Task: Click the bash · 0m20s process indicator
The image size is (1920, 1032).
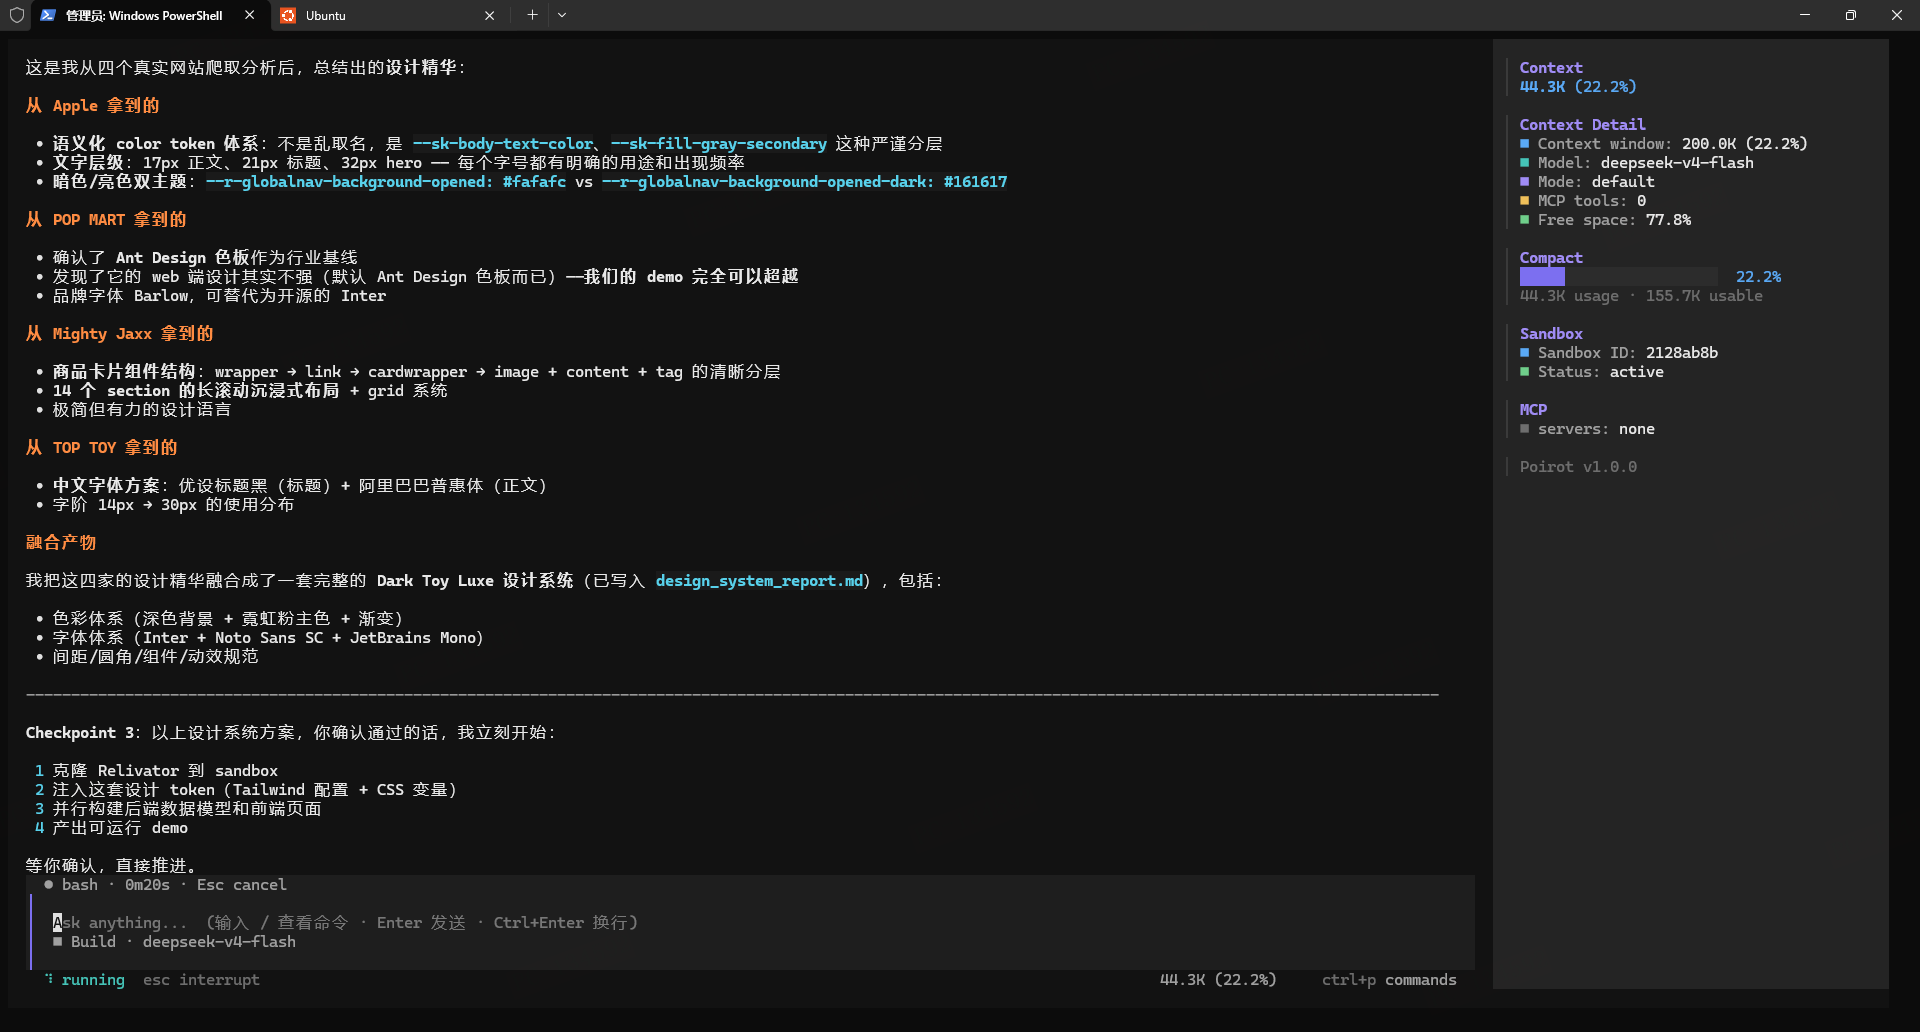Action: click(x=107, y=885)
